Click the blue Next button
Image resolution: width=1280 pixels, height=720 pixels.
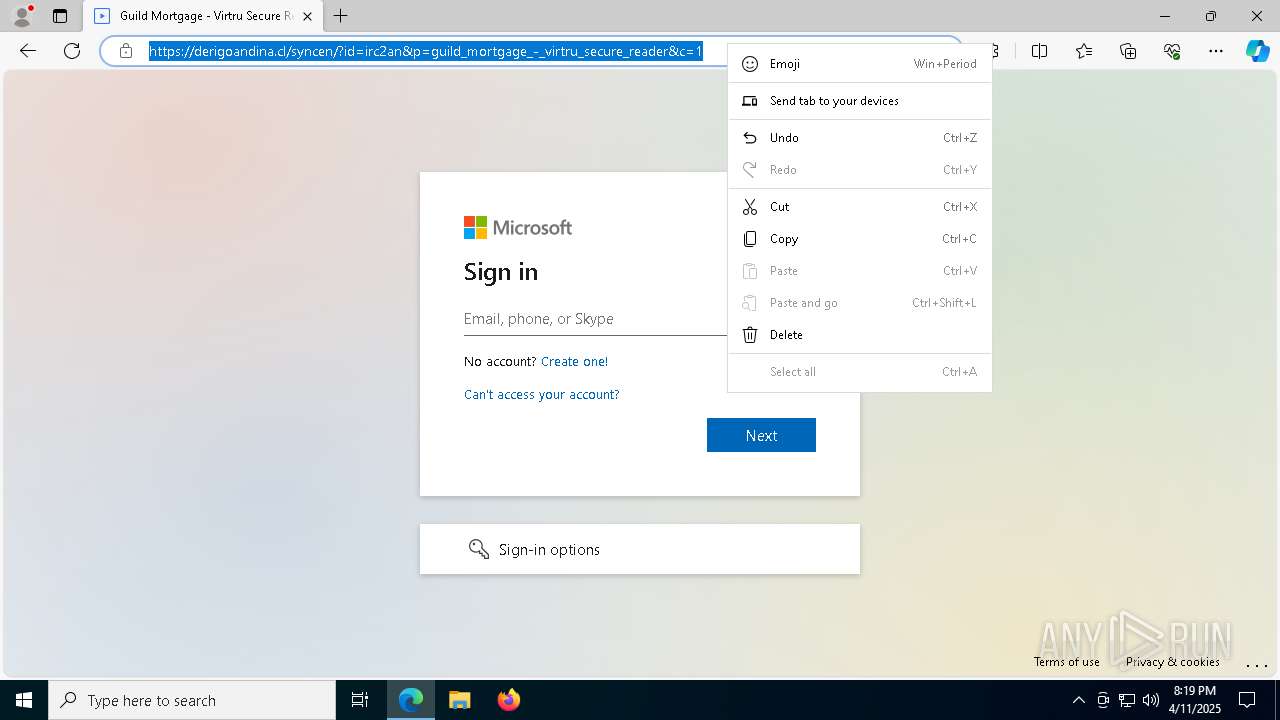[x=761, y=435]
